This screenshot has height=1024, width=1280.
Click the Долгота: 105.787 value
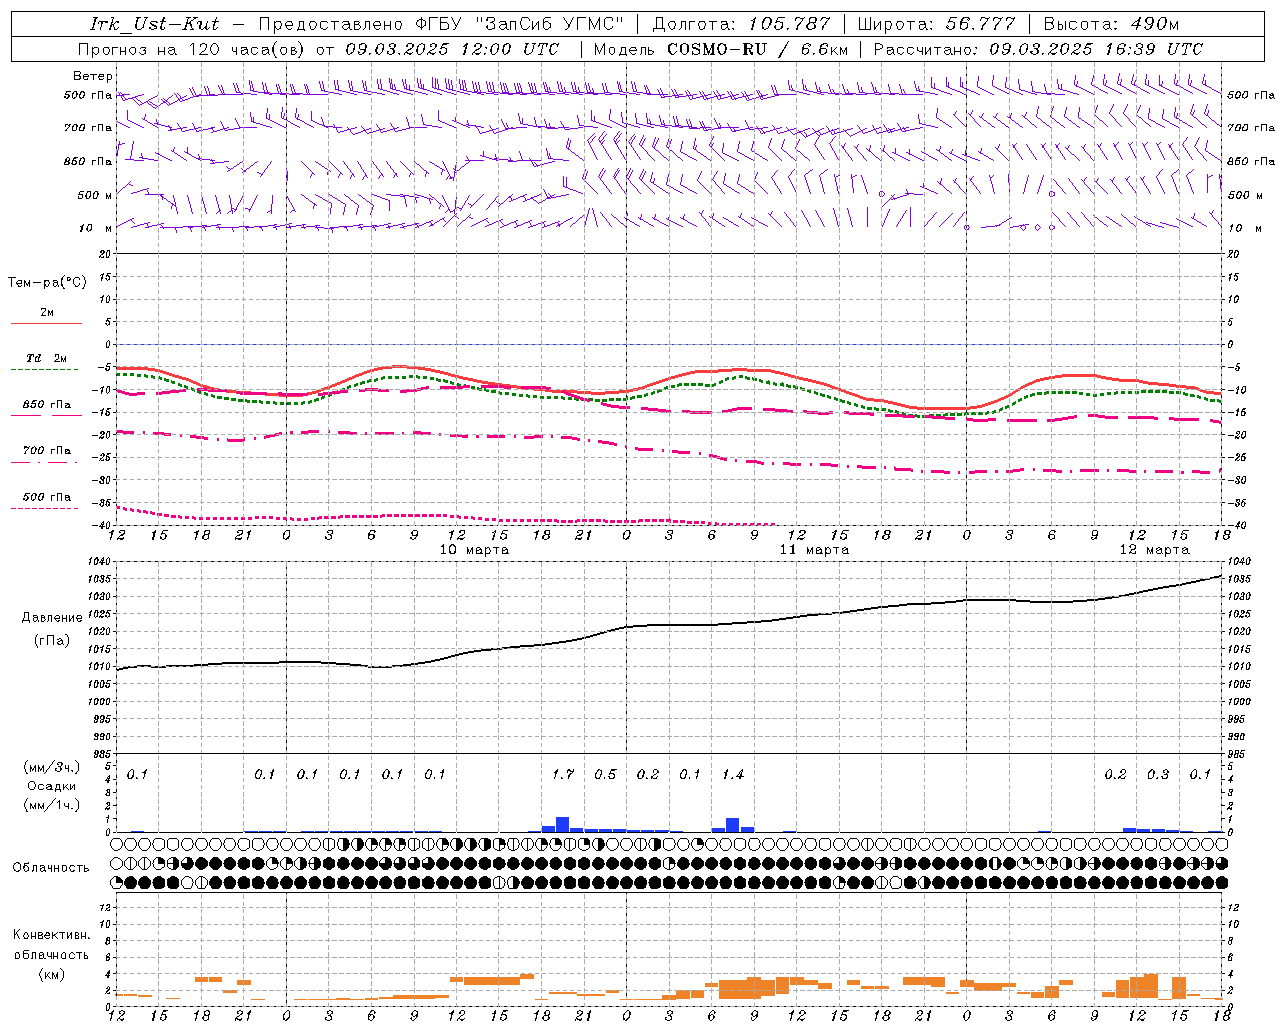(741, 24)
